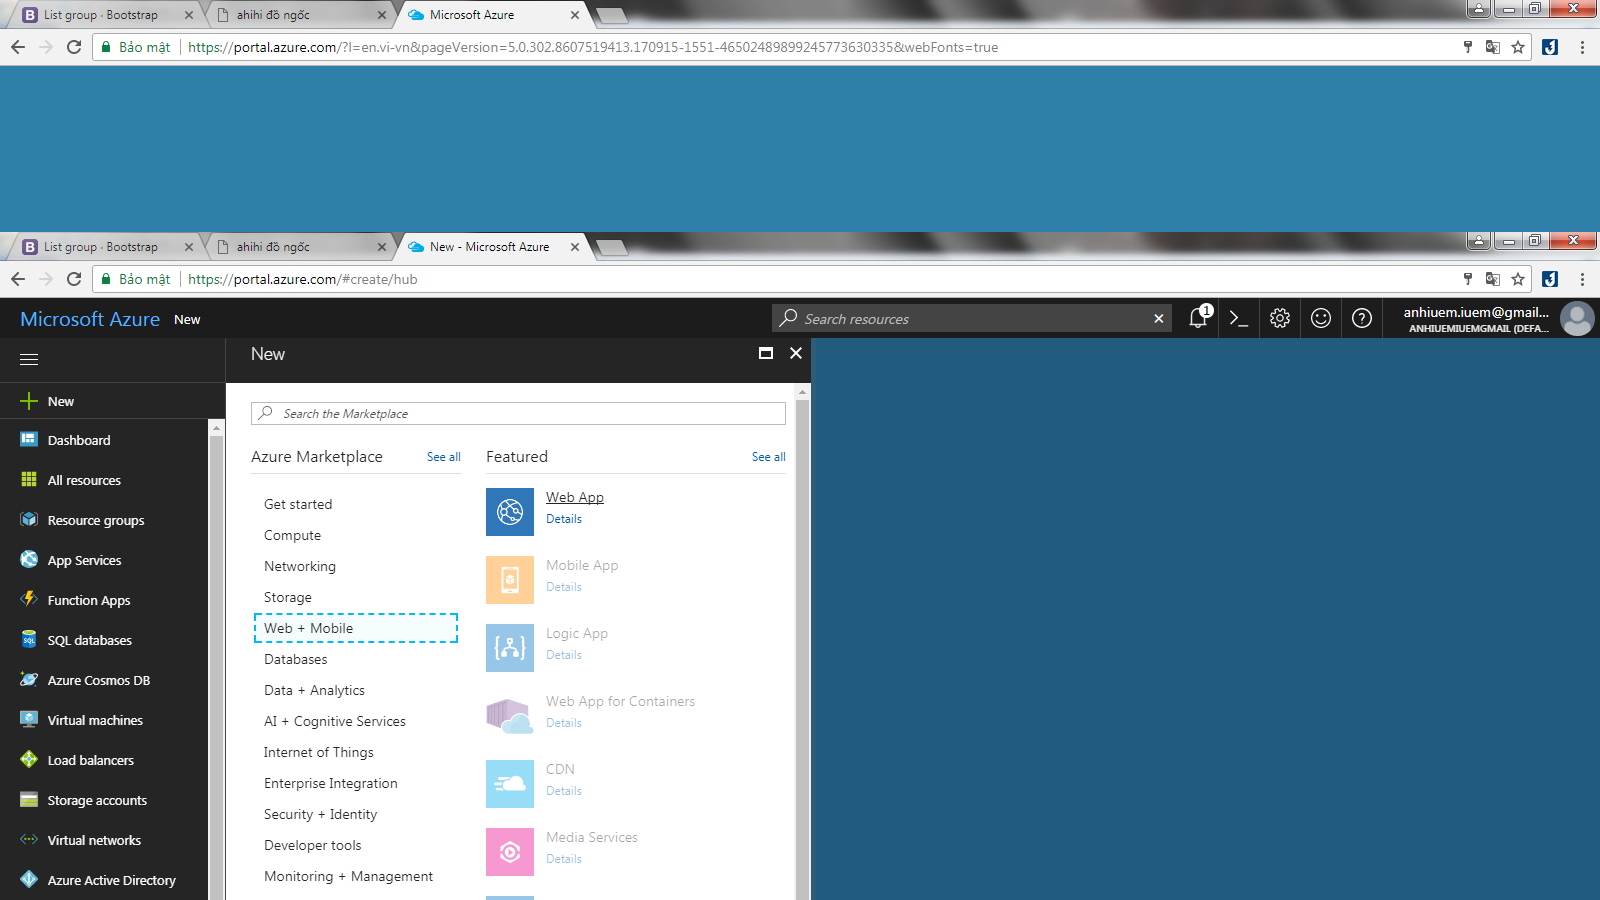The image size is (1600, 900).
Task: Click the Media Services featured icon
Action: point(510,852)
